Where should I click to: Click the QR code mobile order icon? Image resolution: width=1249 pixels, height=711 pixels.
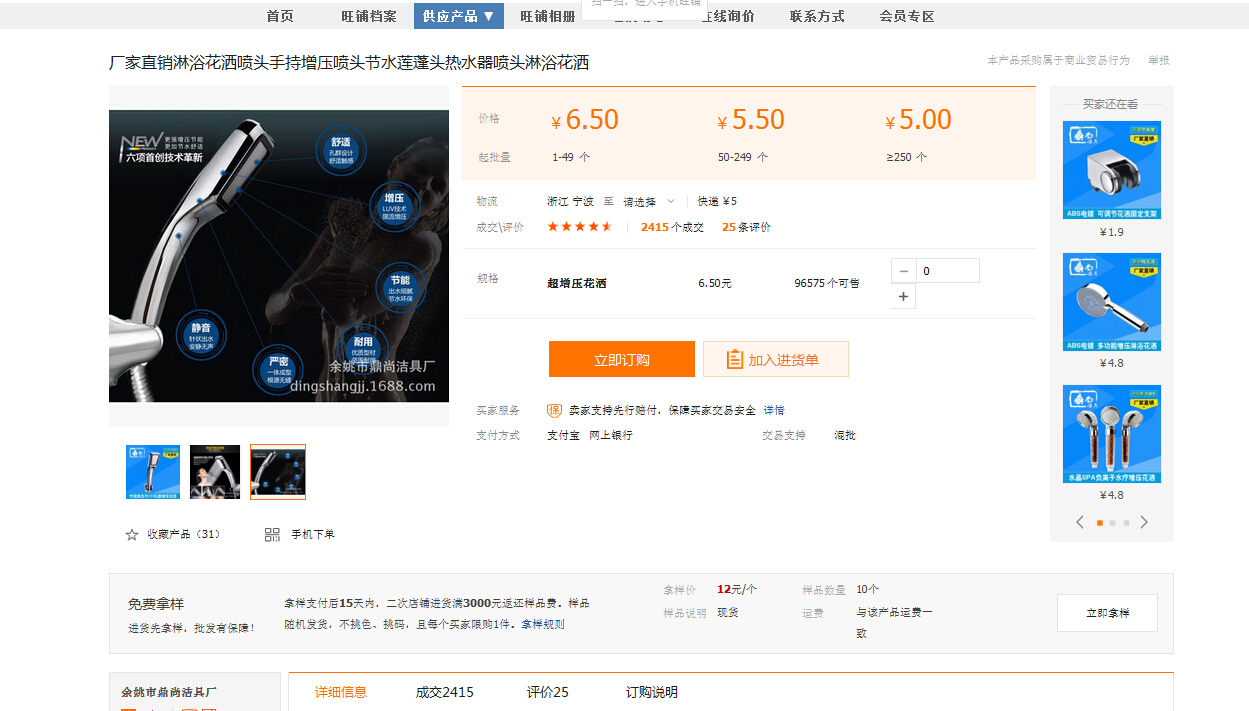click(x=272, y=535)
